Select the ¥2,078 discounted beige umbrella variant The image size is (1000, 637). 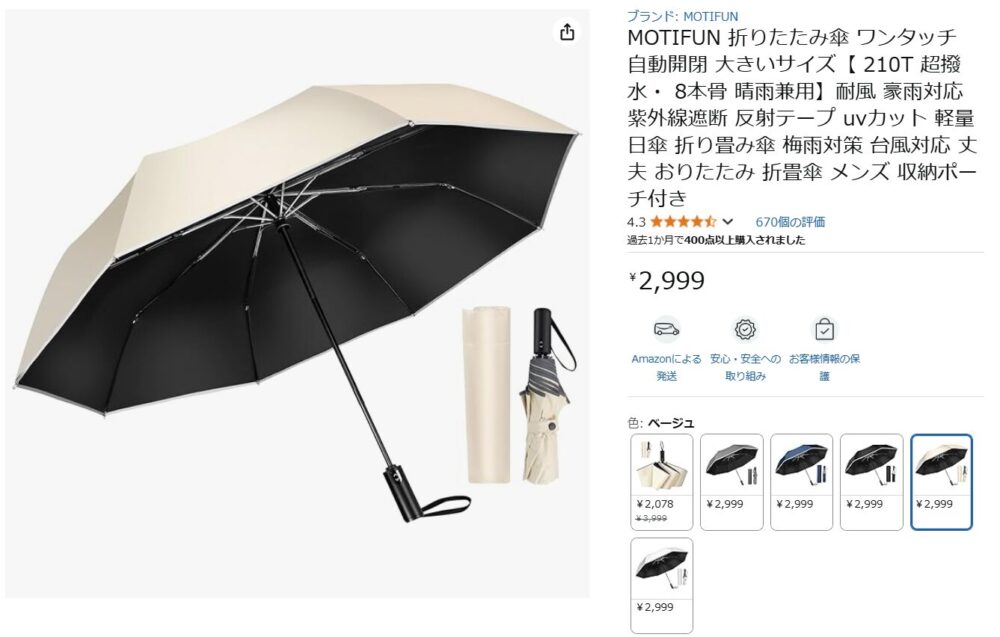coord(661,482)
